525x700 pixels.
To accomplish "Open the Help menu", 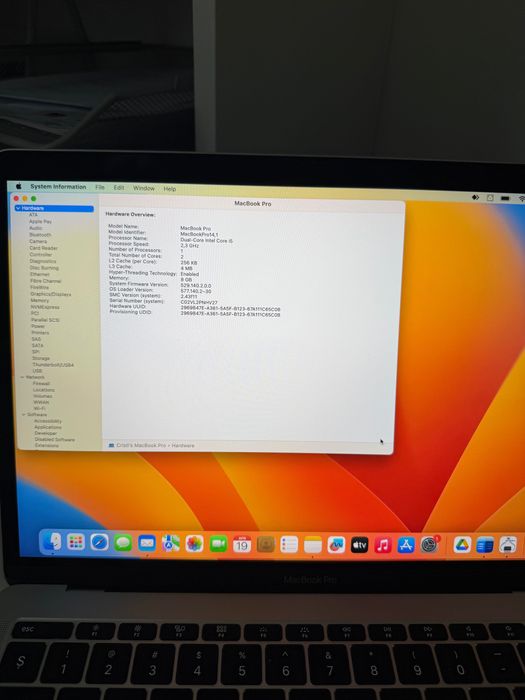I will 170,189.
